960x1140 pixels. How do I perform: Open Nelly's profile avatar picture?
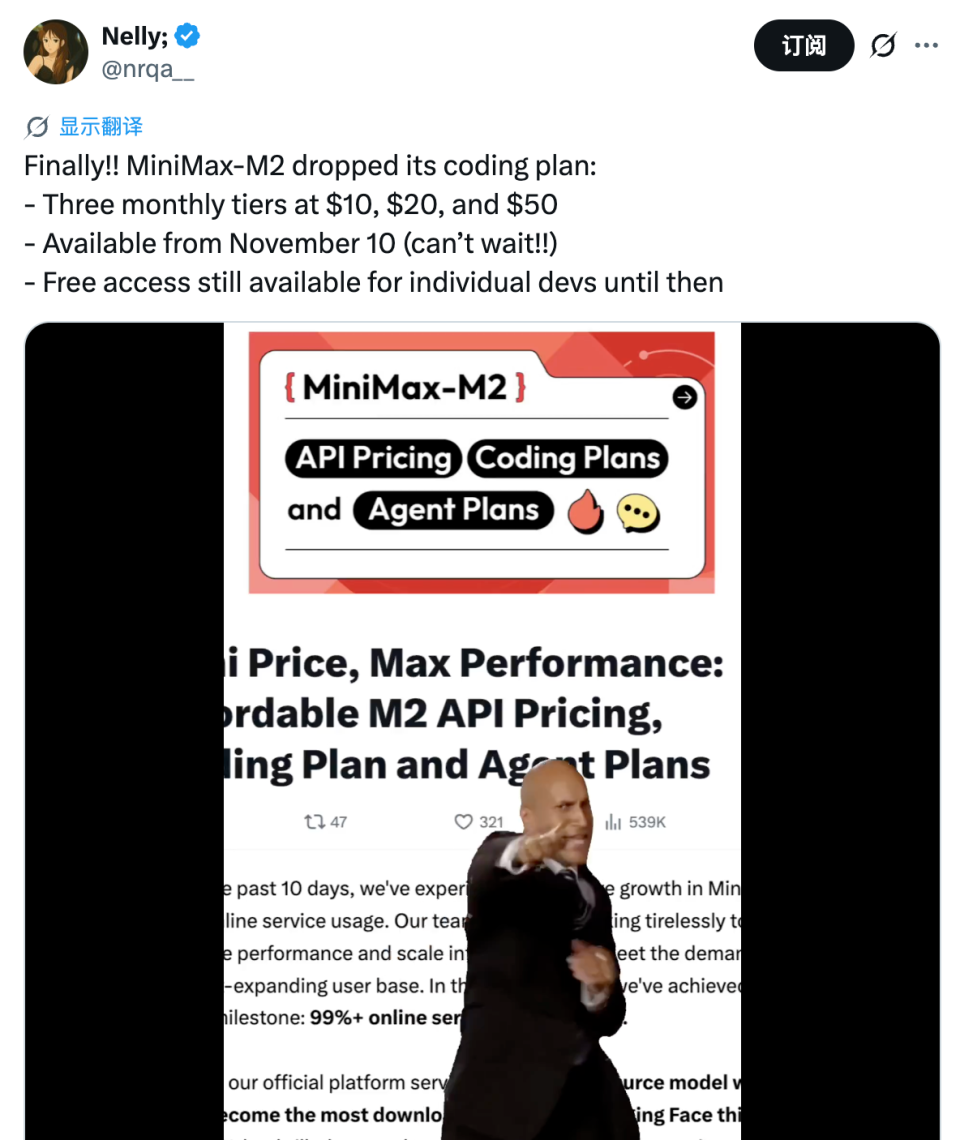click(55, 52)
